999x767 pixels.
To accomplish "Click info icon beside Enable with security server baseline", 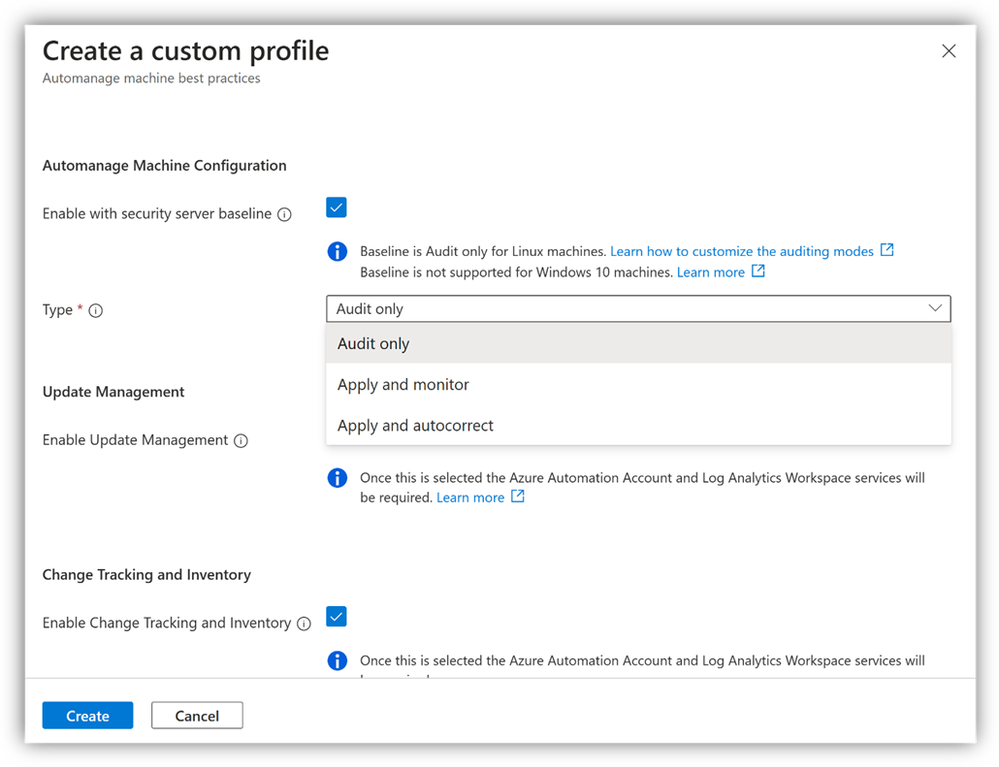I will click(285, 215).
